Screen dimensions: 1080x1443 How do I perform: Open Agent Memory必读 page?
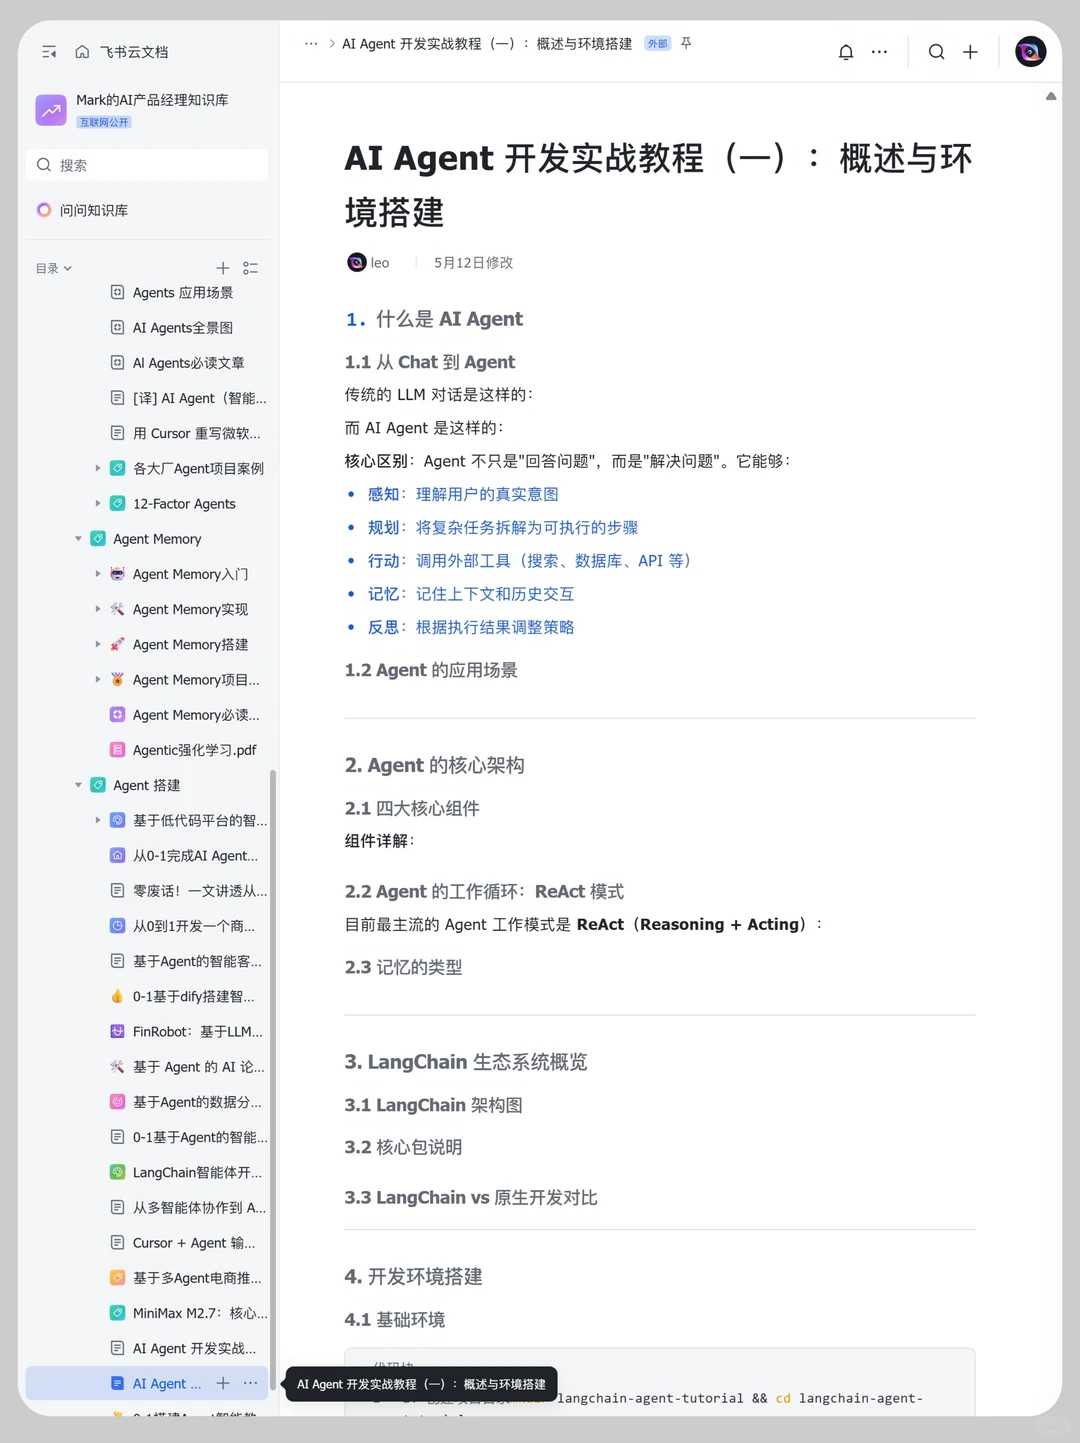pos(196,715)
